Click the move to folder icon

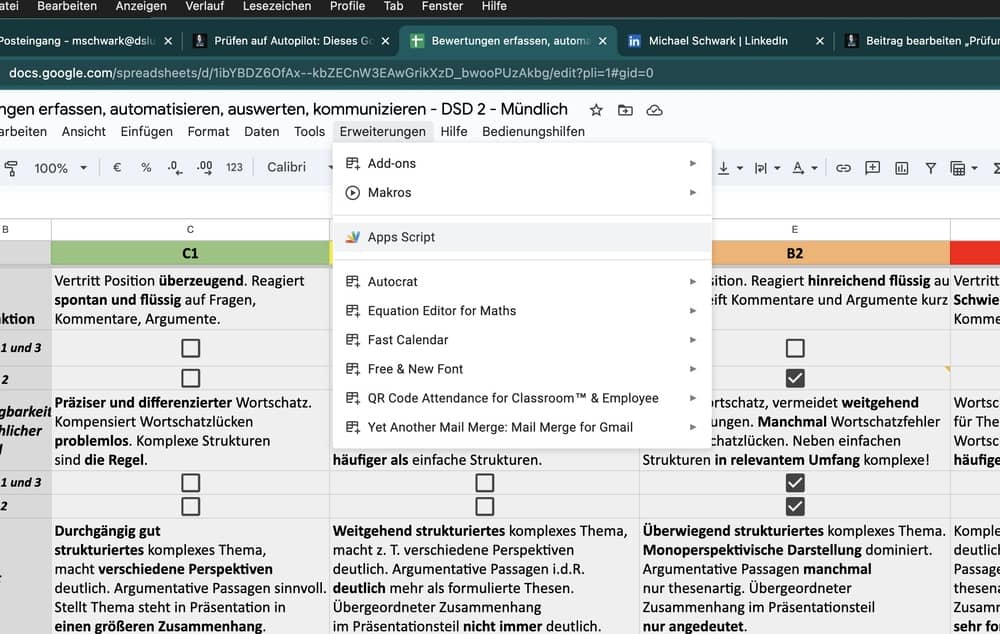click(625, 110)
